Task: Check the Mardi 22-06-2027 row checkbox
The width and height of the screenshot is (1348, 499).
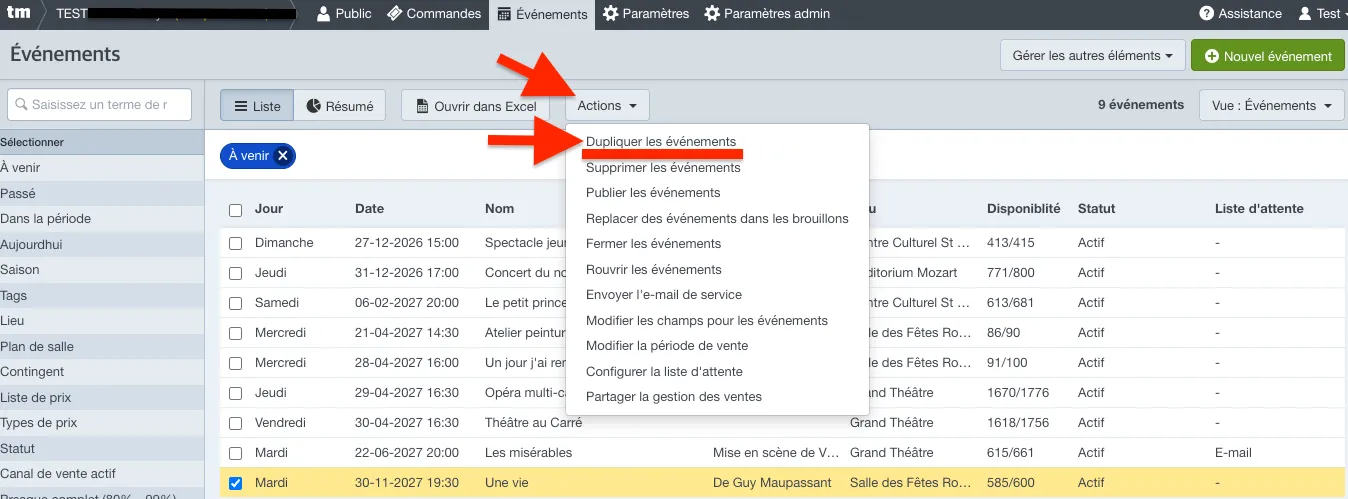Action: click(x=235, y=453)
